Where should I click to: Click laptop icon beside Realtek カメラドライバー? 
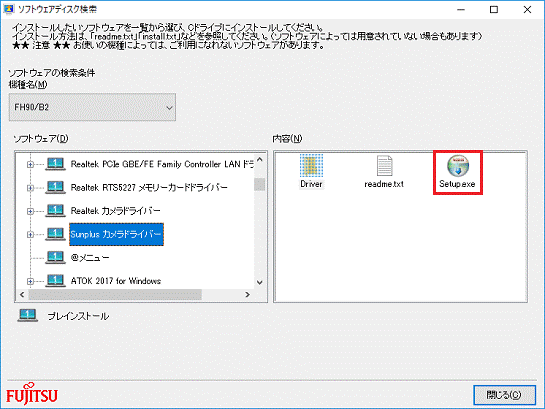(x=55, y=210)
